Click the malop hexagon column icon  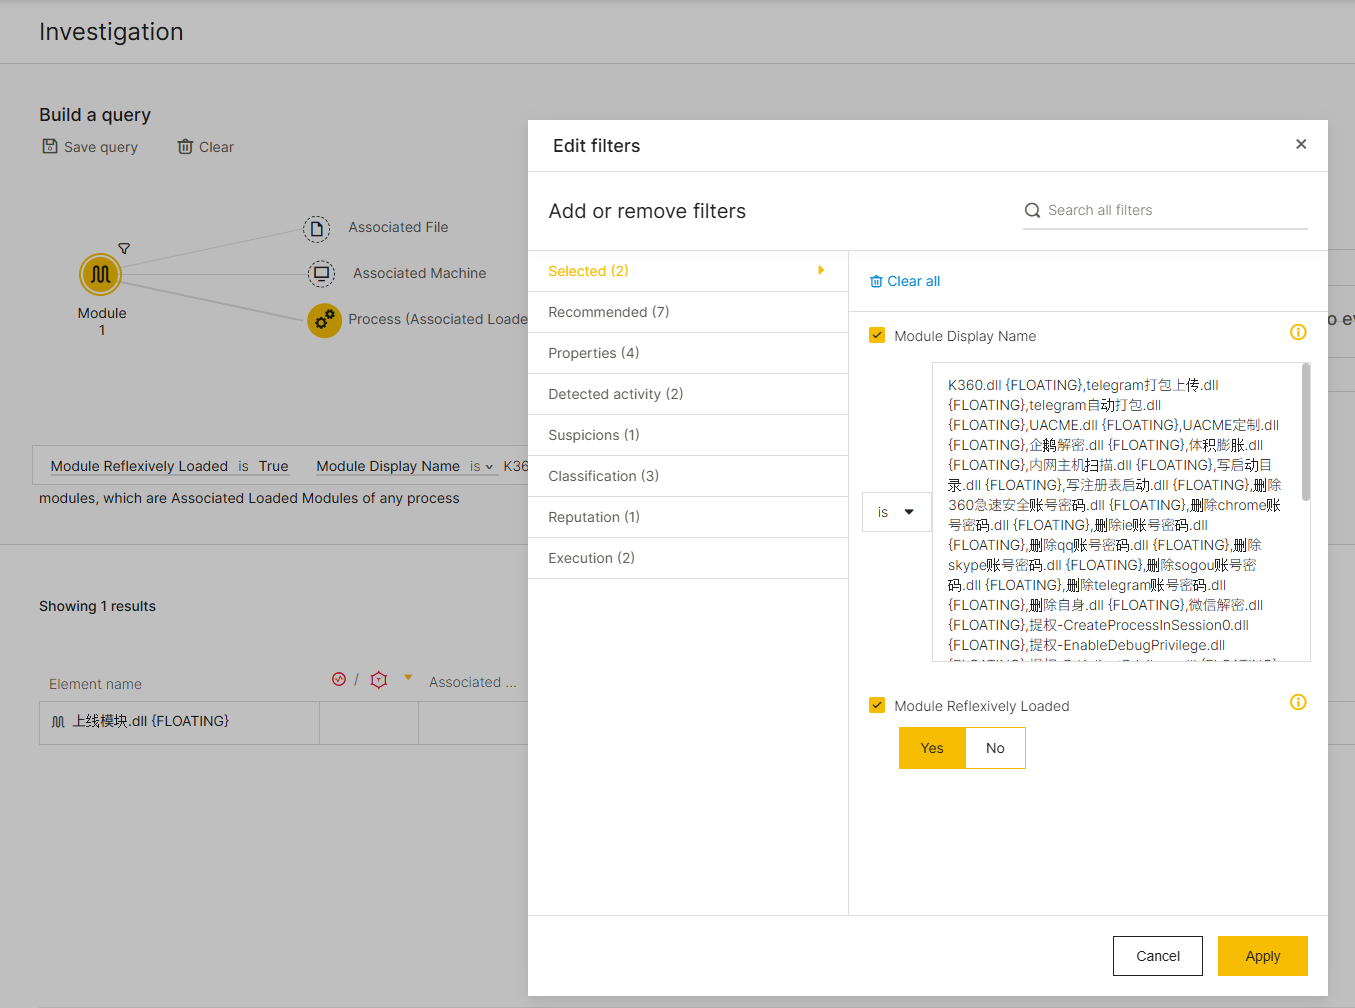pyautogui.click(x=378, y=680)
